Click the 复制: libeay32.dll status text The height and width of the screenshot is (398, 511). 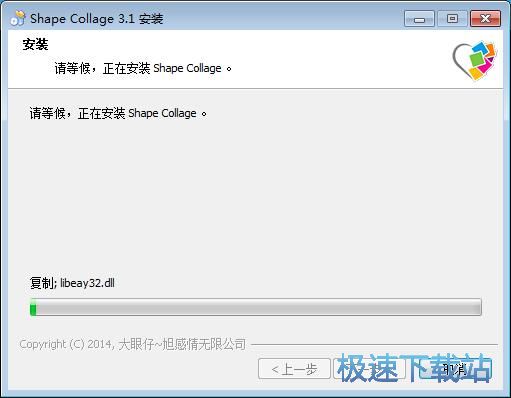point(72,283)
